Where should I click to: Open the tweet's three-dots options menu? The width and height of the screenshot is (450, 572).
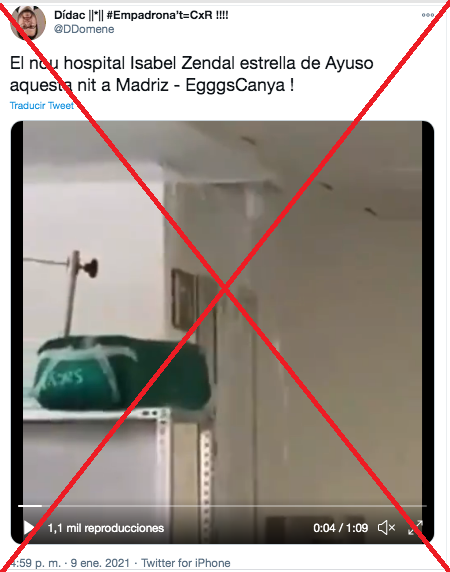(427, 15)
